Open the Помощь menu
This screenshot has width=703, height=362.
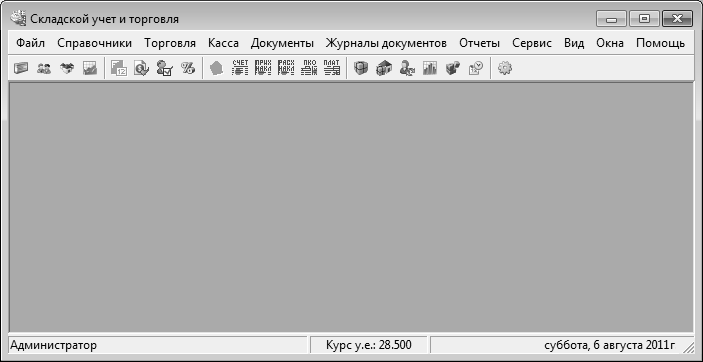(660, 44)
